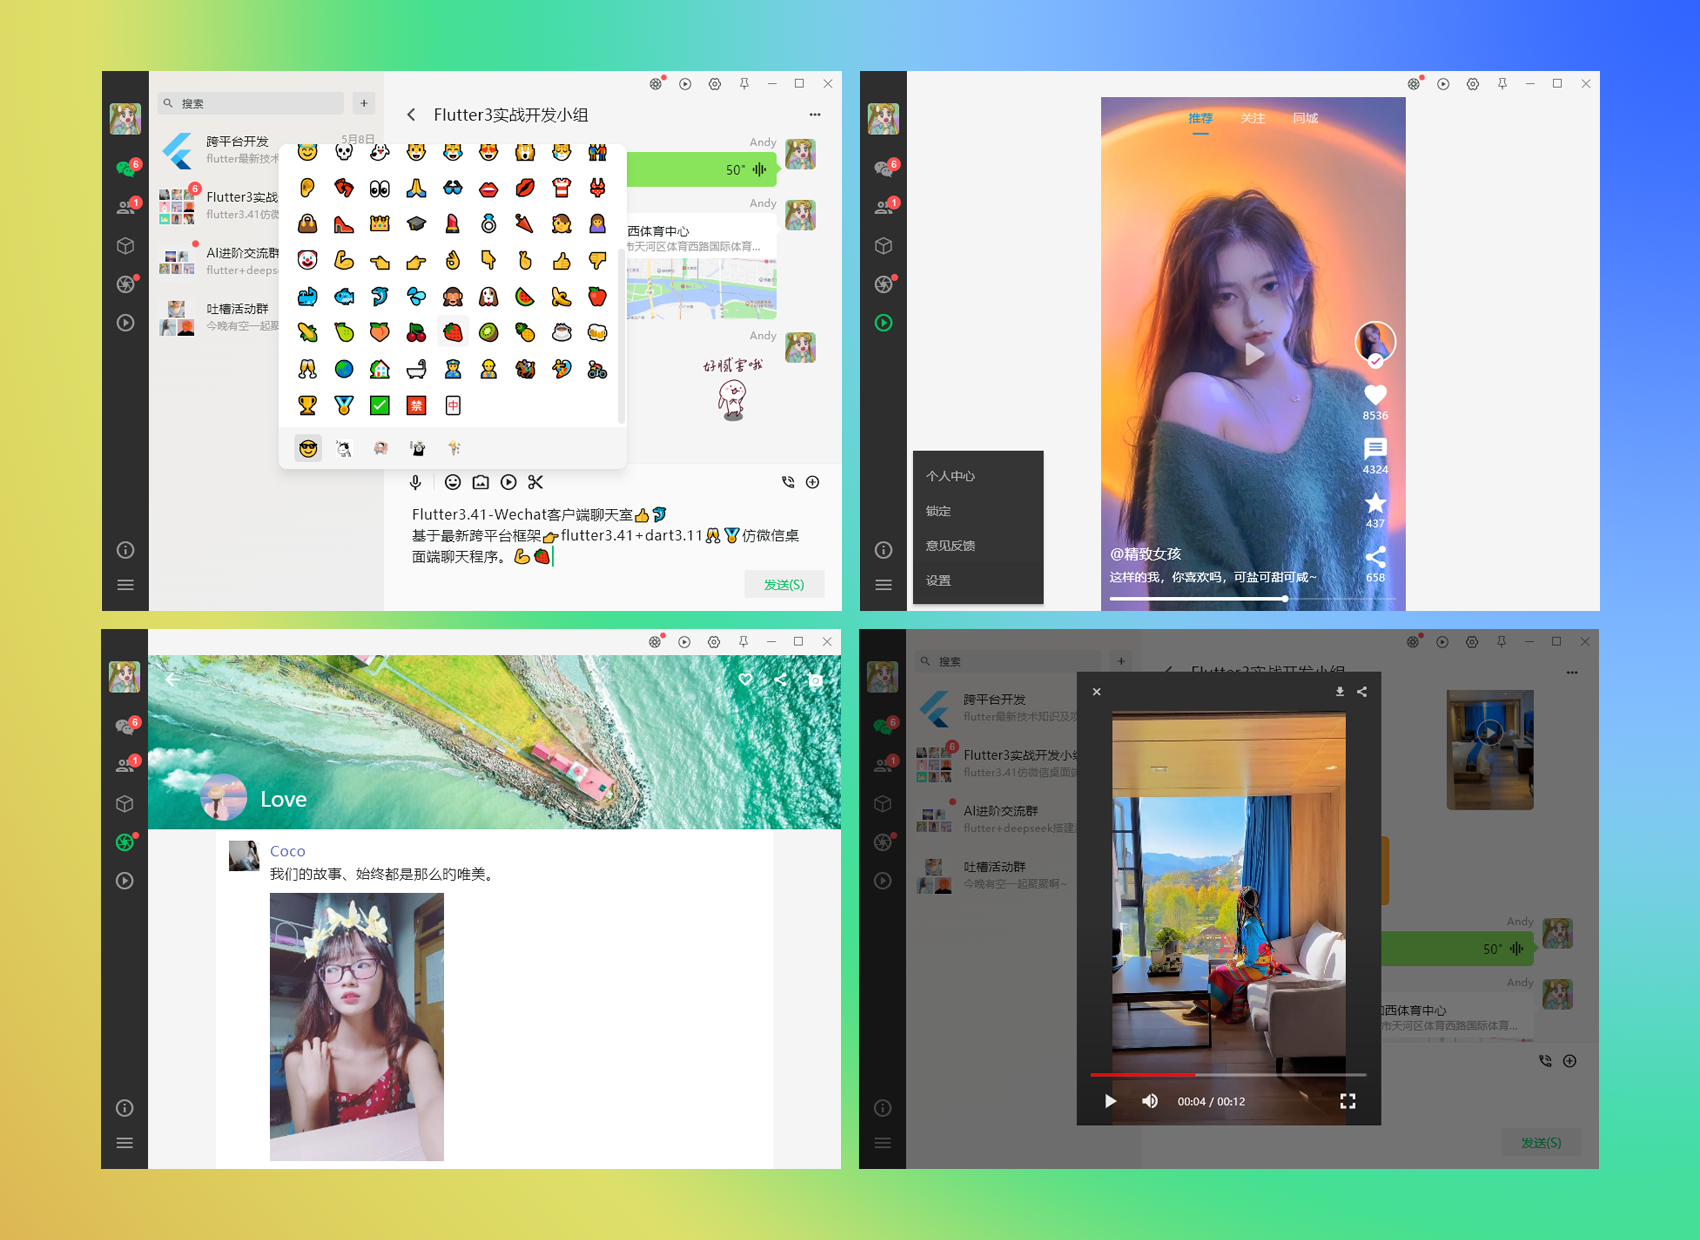The image size is (1700, 1240).
Task: Click the microphone voice input icon
Action: pos(416,482)
